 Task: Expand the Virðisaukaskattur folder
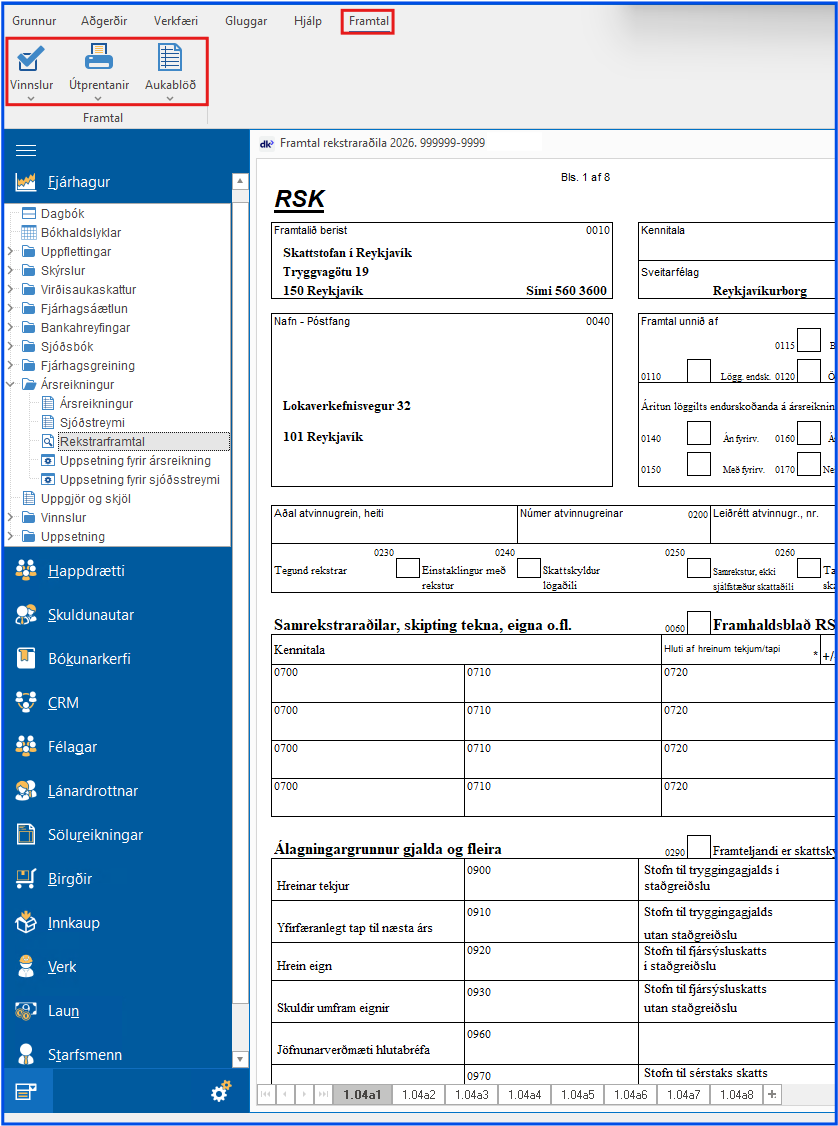point(10,290)
